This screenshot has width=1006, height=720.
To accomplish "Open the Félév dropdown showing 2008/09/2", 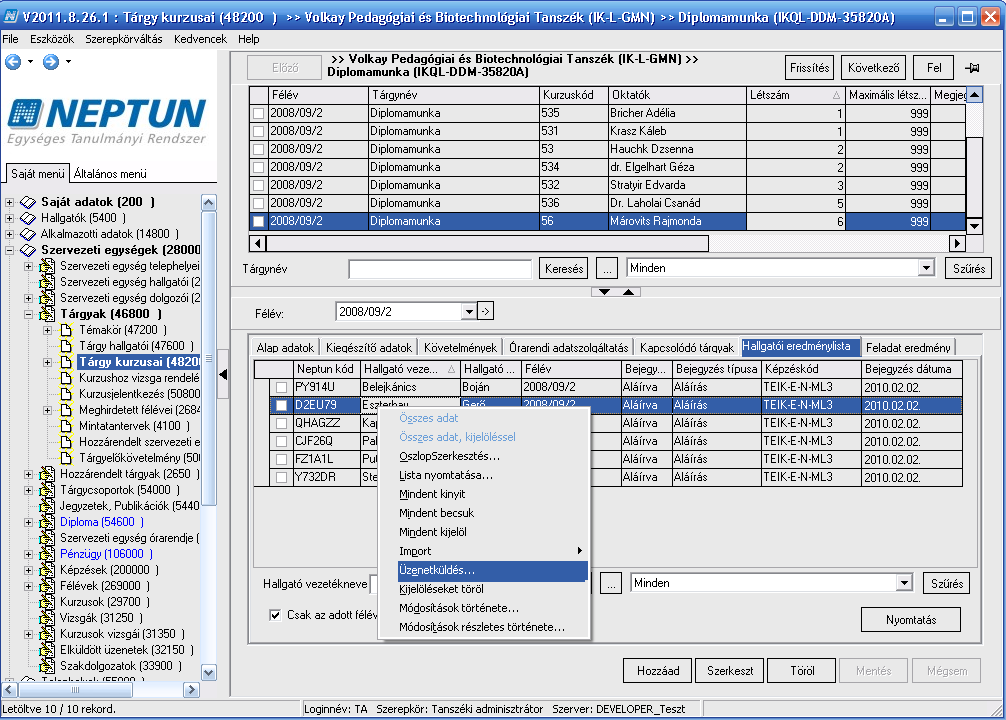I will [x=470, y=312].
